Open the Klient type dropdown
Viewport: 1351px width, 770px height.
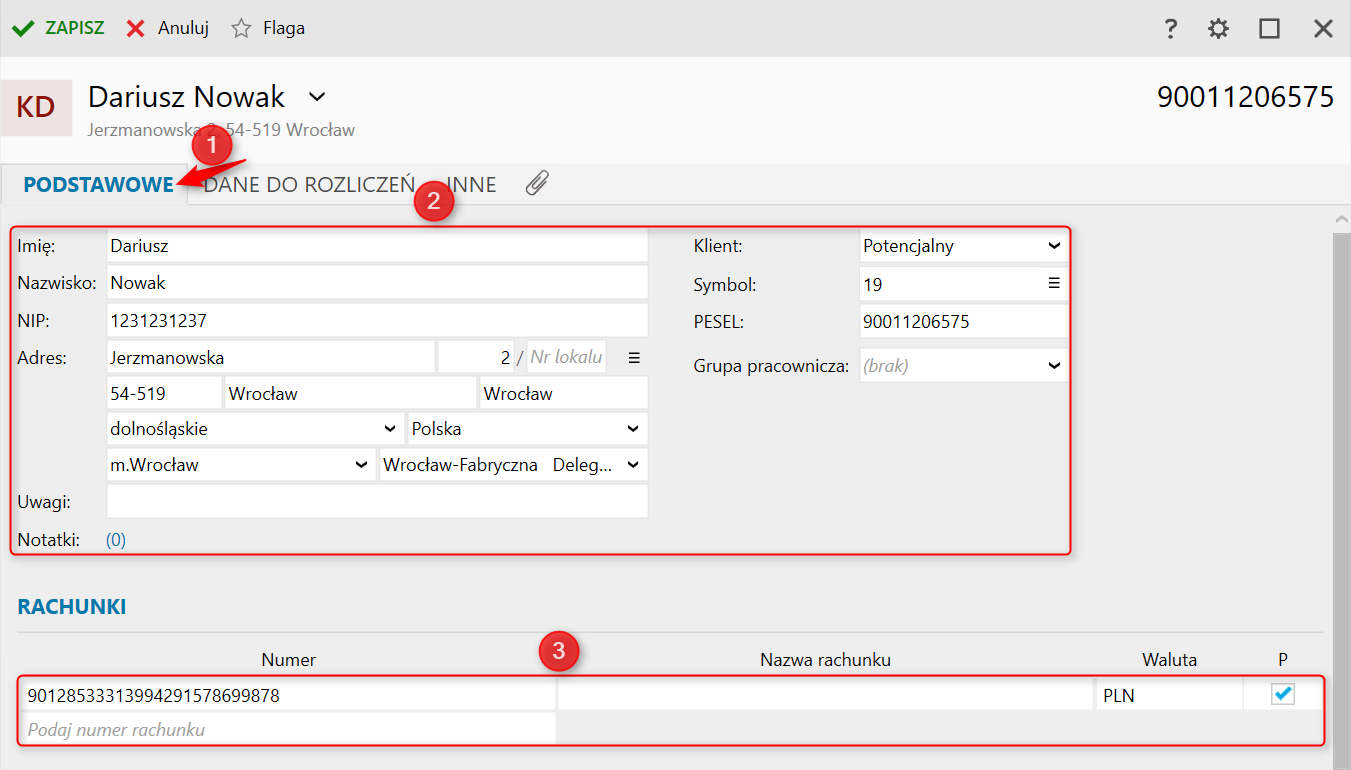[x=964, y=246]
